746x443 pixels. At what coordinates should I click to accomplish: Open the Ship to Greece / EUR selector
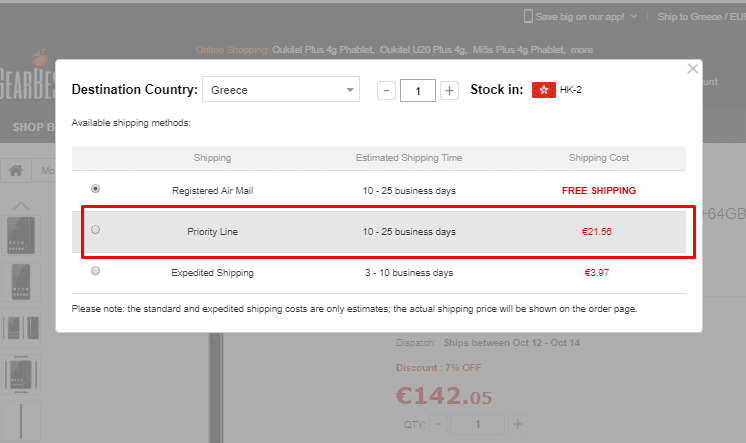(x=700, y=17)
